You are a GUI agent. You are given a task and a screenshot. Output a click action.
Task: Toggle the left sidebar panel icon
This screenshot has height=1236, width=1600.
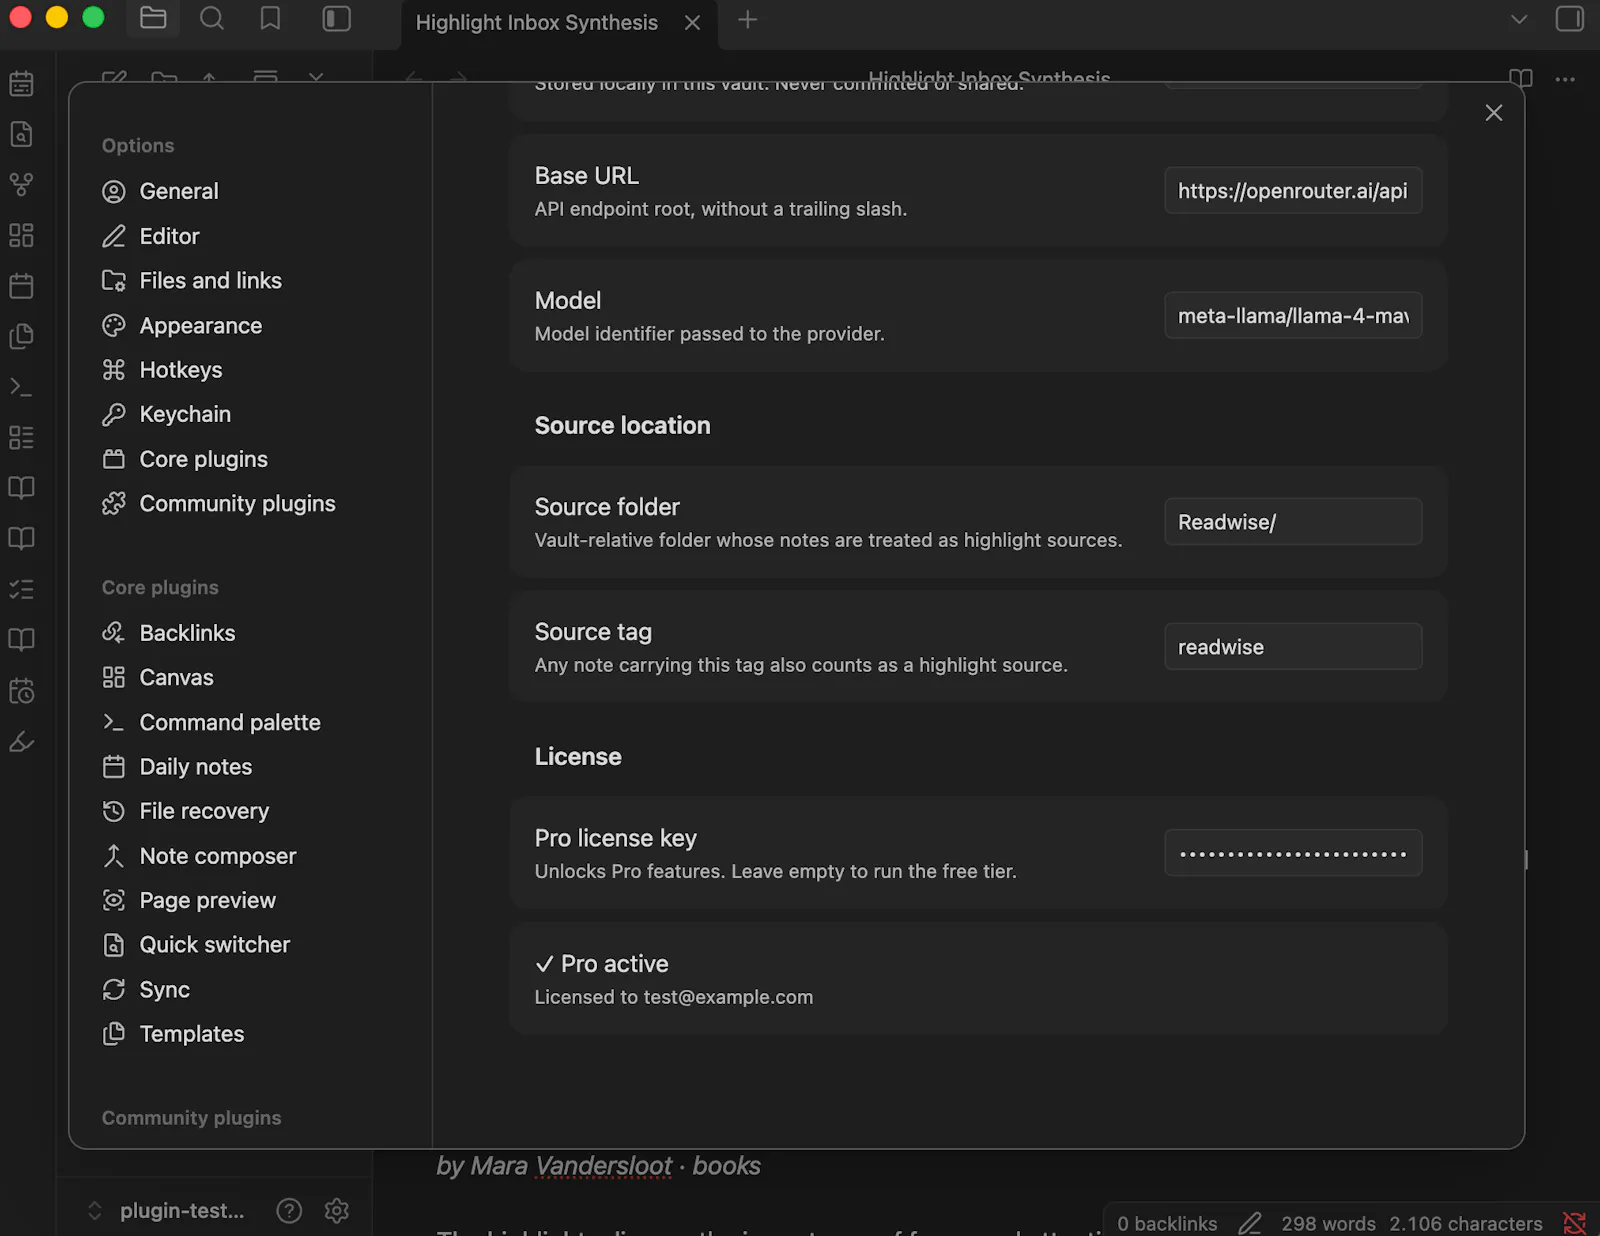[x=337, y=18]
